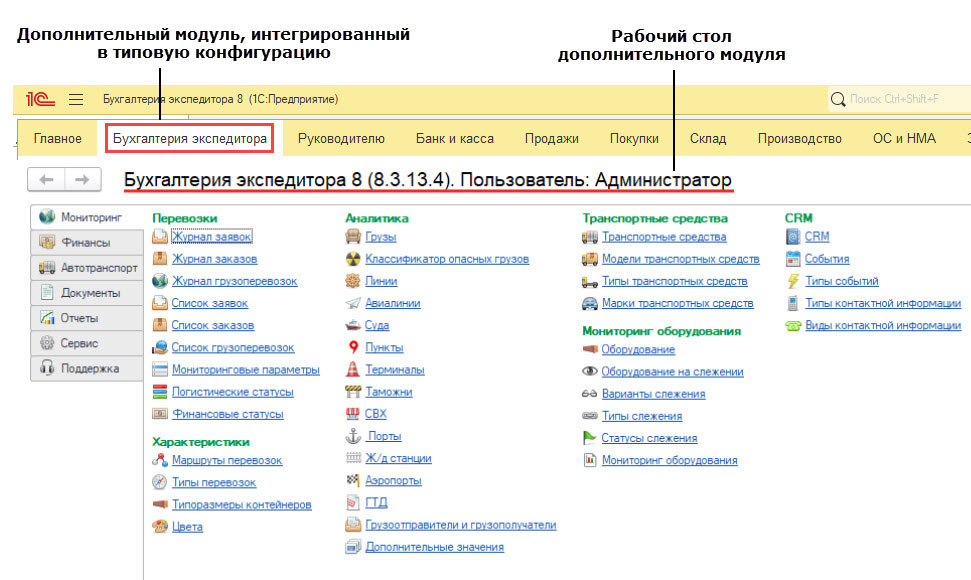Open the Поддержка side tab
The width and height of the screenshot is (971, 580).
tap(87, 368)
